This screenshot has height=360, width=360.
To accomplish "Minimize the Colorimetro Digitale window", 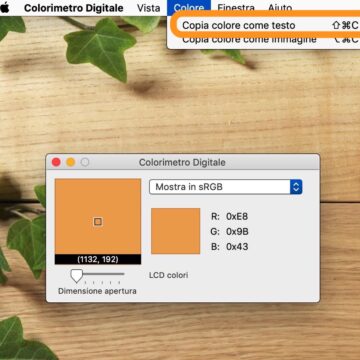I will pos(71,162).
